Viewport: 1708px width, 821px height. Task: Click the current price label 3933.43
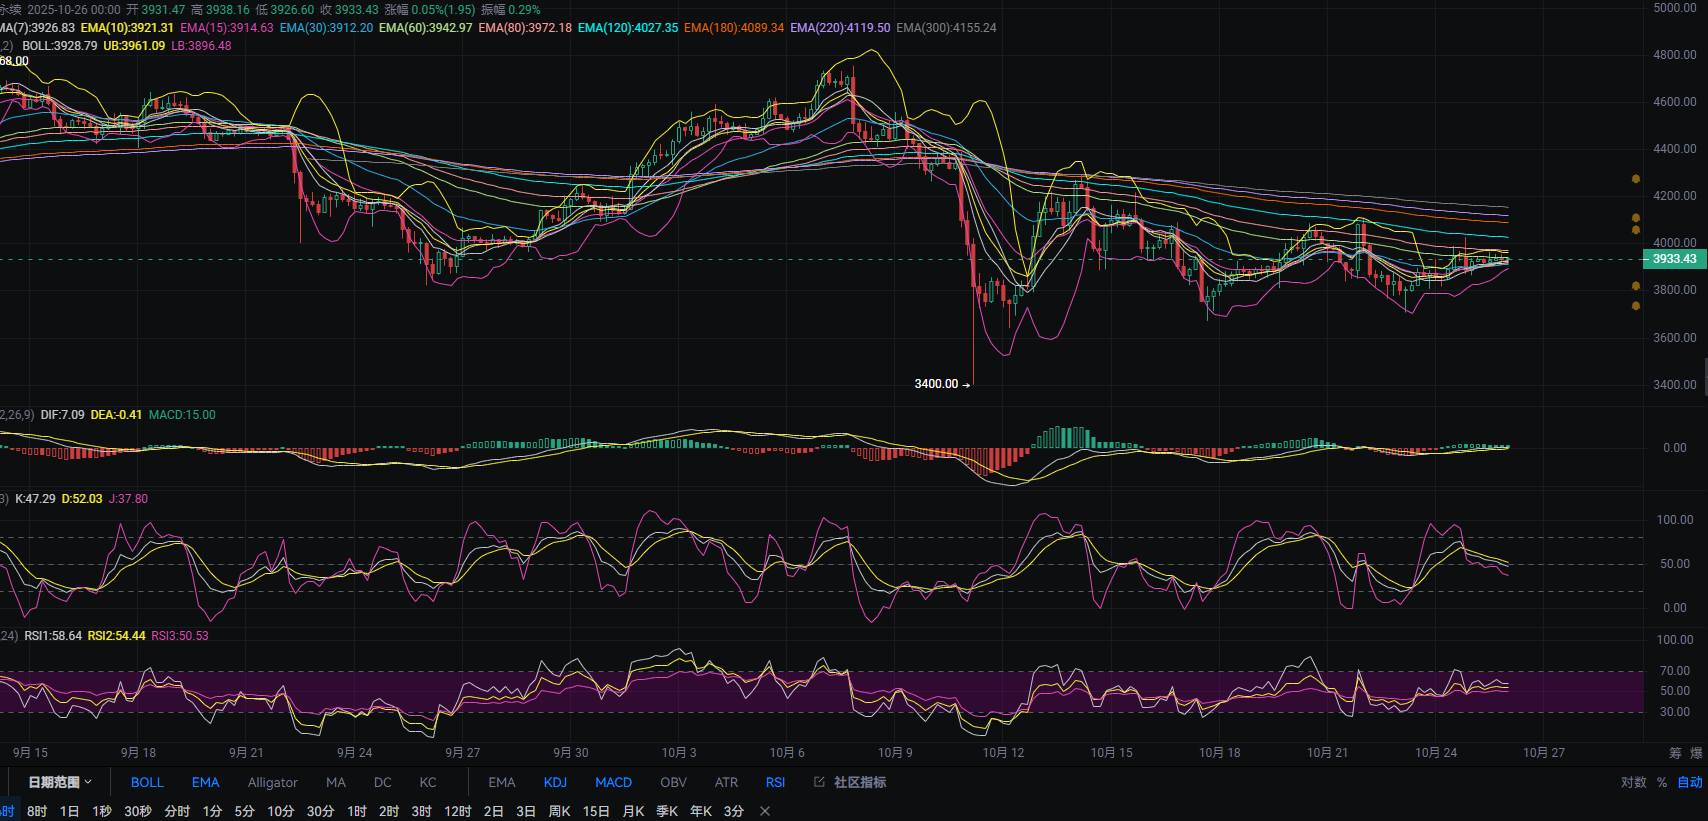(1673, 259)
